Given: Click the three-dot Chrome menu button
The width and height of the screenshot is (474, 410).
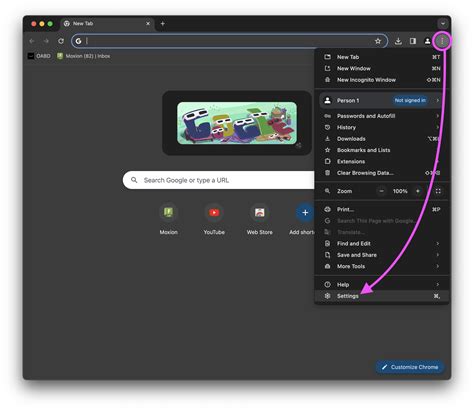Looking at the screenshot, I should (442, 41).
